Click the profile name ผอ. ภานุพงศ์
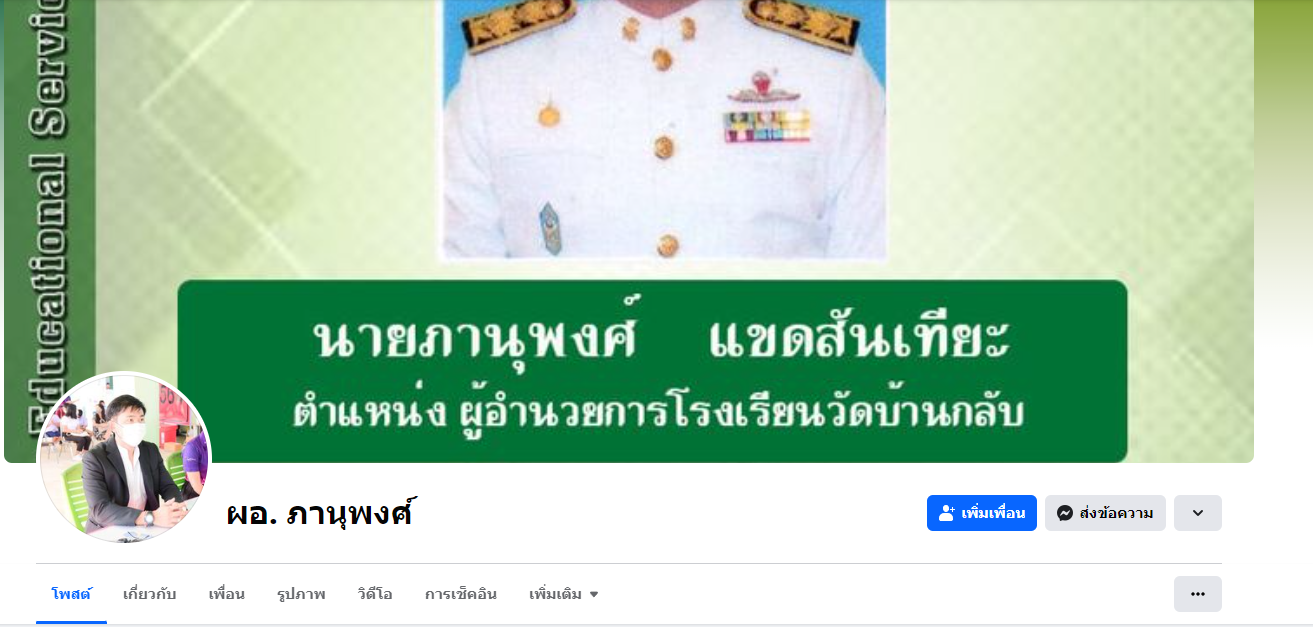This screenshot has width=1313, height=627. point(320,514)
